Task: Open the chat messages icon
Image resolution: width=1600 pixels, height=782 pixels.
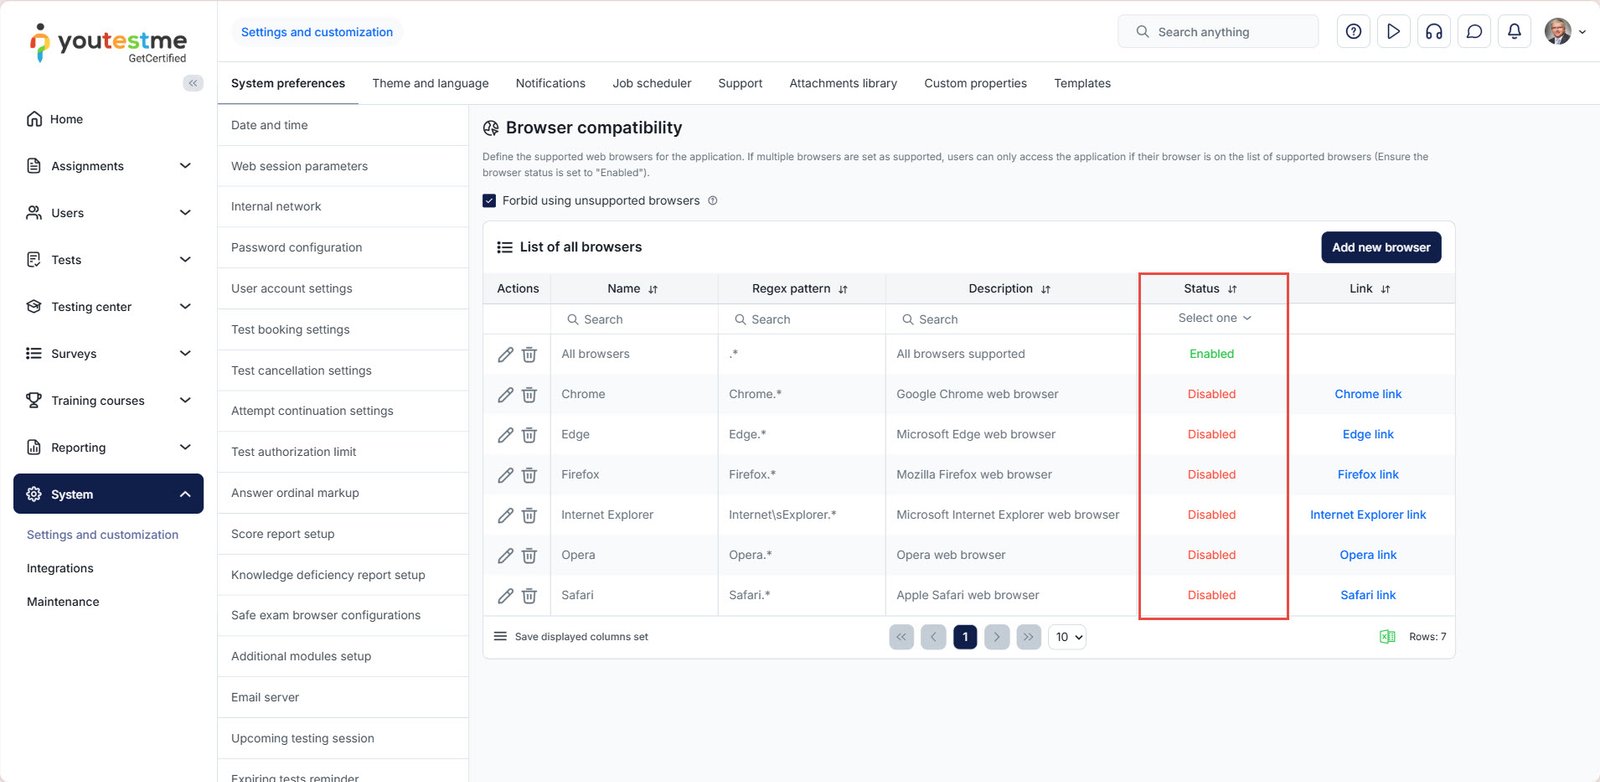Action: 1474,32
